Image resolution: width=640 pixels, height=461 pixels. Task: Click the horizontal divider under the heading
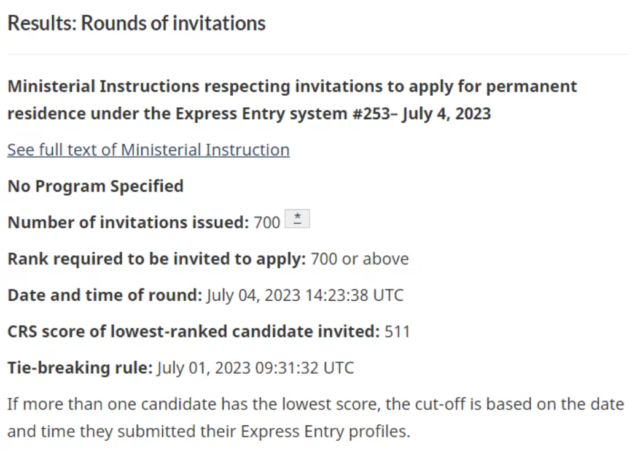tap(320, 54)
